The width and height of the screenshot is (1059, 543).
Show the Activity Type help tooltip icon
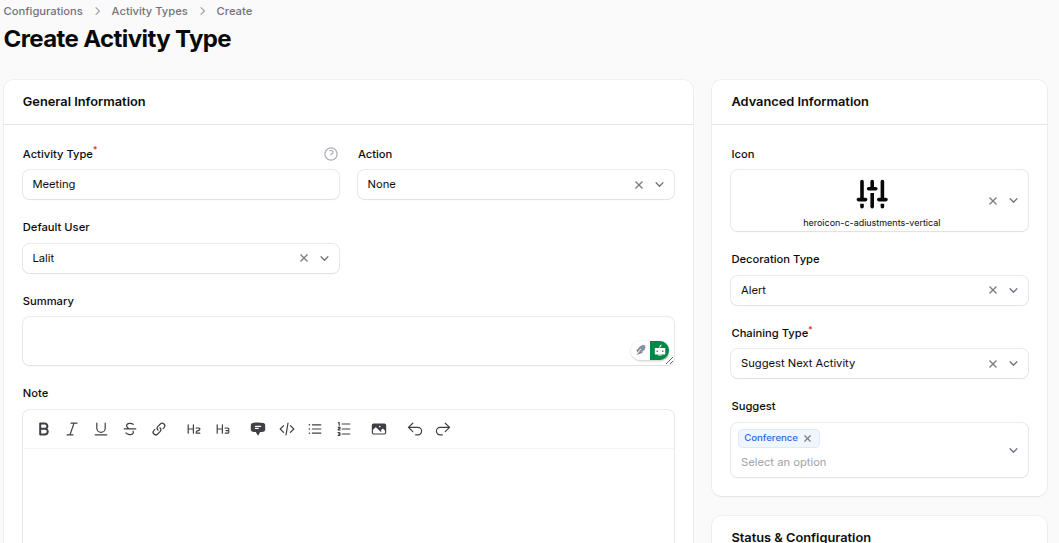point(331,154)
